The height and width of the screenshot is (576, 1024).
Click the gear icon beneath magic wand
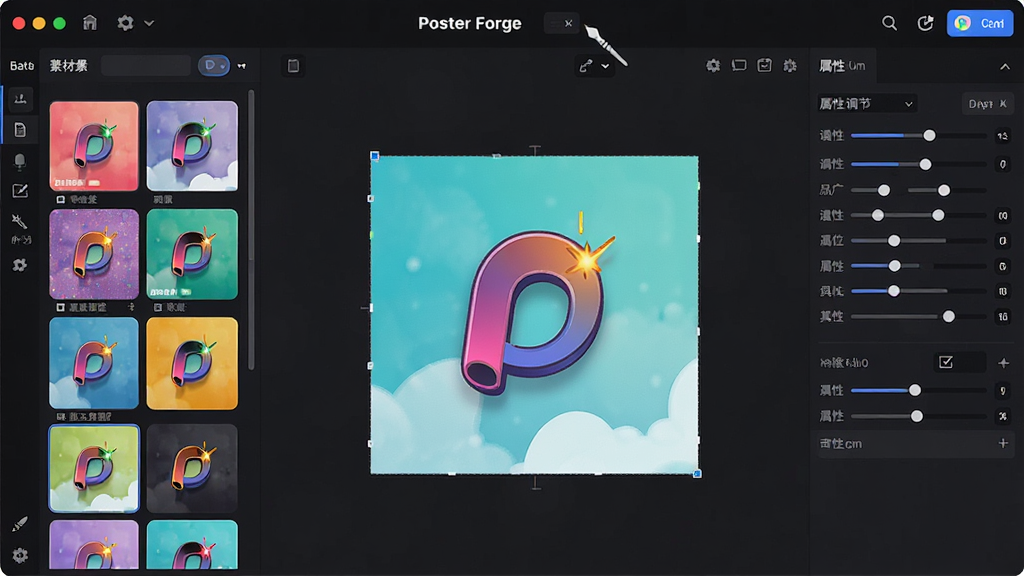(x=20, y=265)
